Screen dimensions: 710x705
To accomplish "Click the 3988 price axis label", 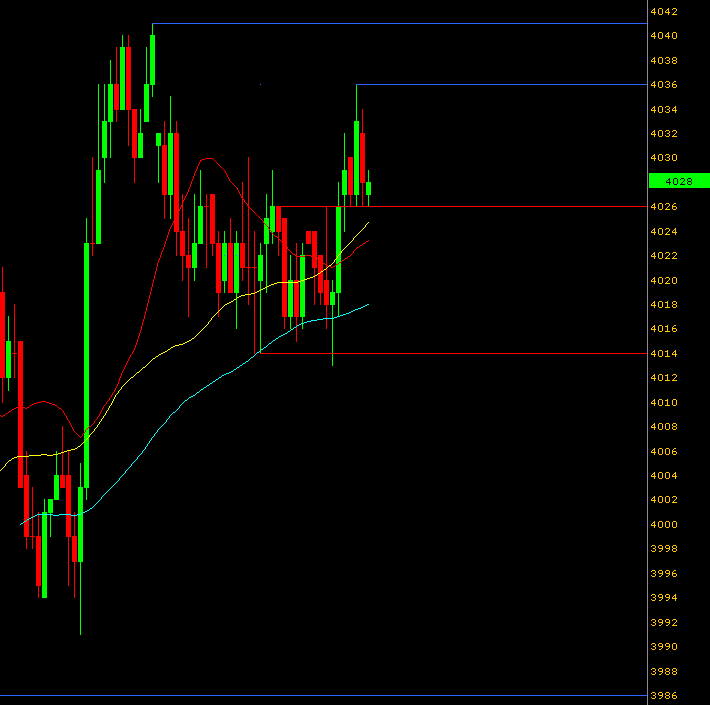I will pyautogui.click(x=664, y=671).
